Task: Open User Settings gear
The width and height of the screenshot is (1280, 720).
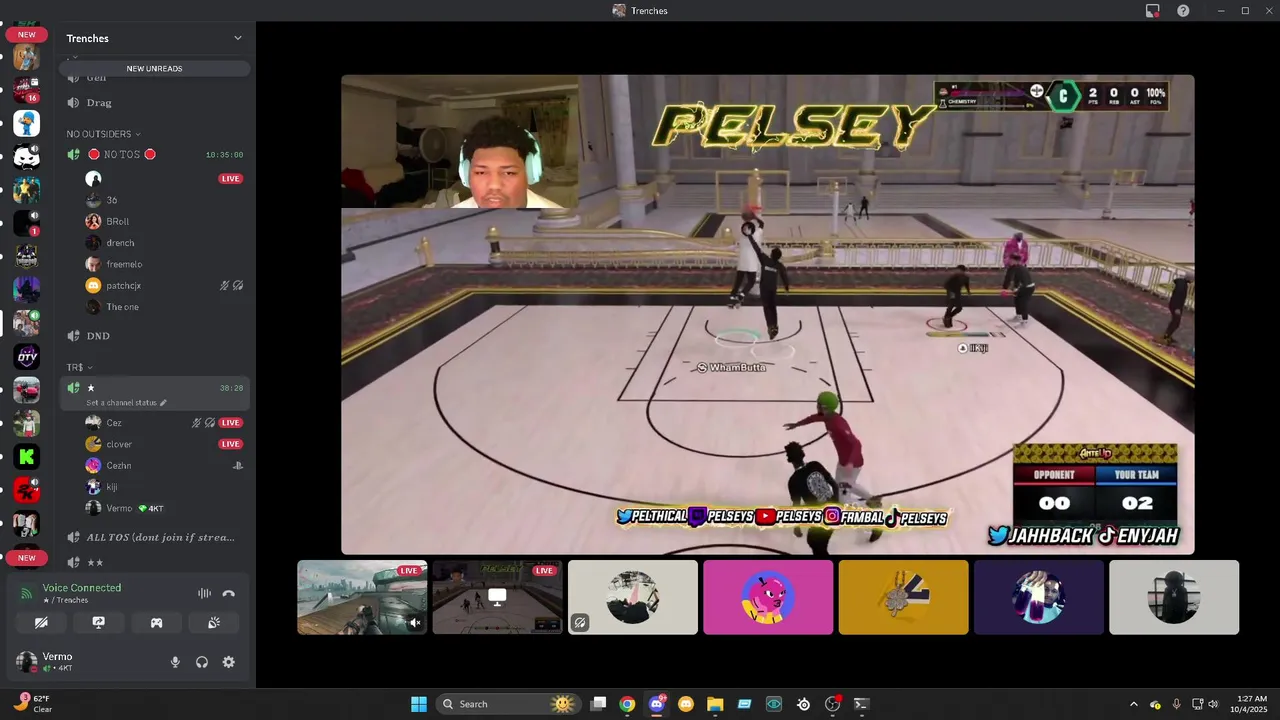Action: tap(229, 662)
